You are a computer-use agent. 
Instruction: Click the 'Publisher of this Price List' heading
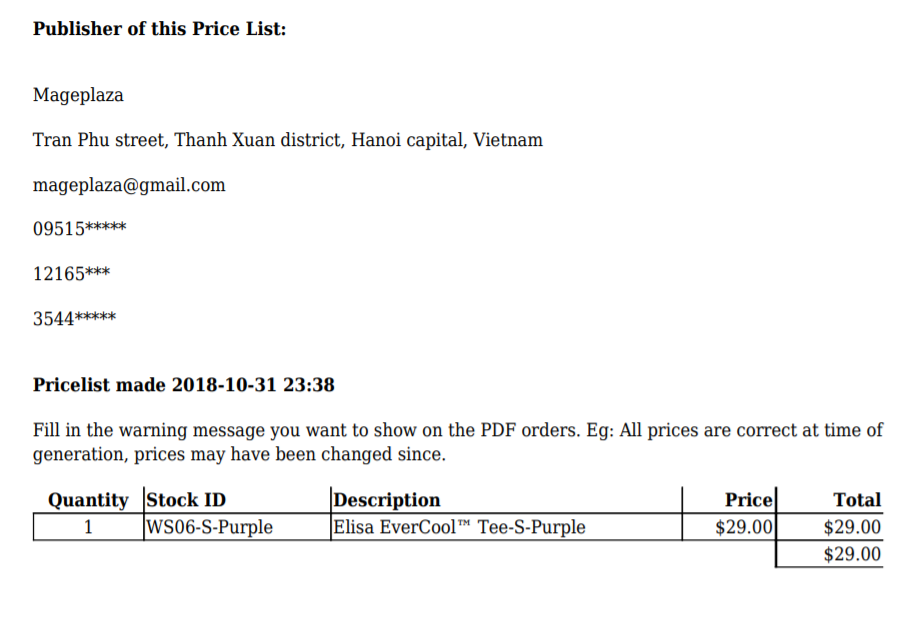click(x=160, y=29)
